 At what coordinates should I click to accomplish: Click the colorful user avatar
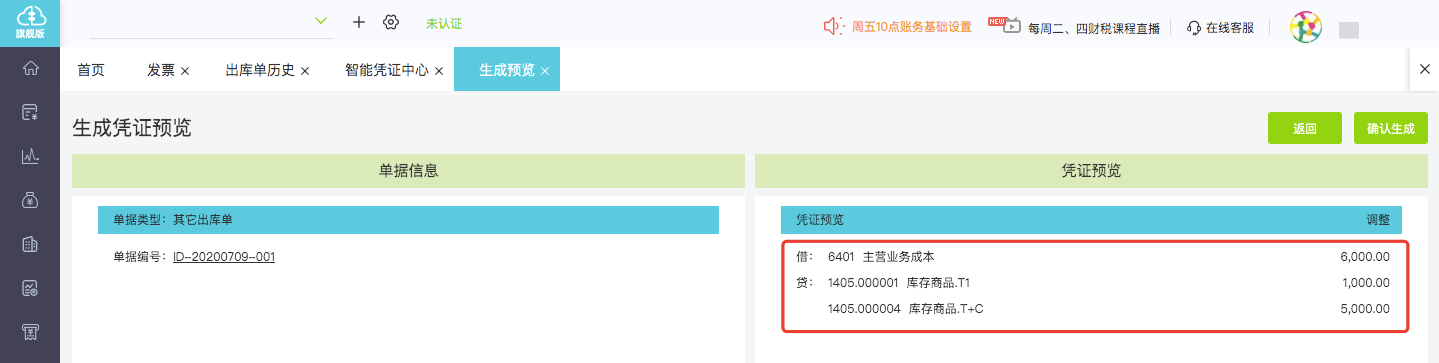point(1305,28)
